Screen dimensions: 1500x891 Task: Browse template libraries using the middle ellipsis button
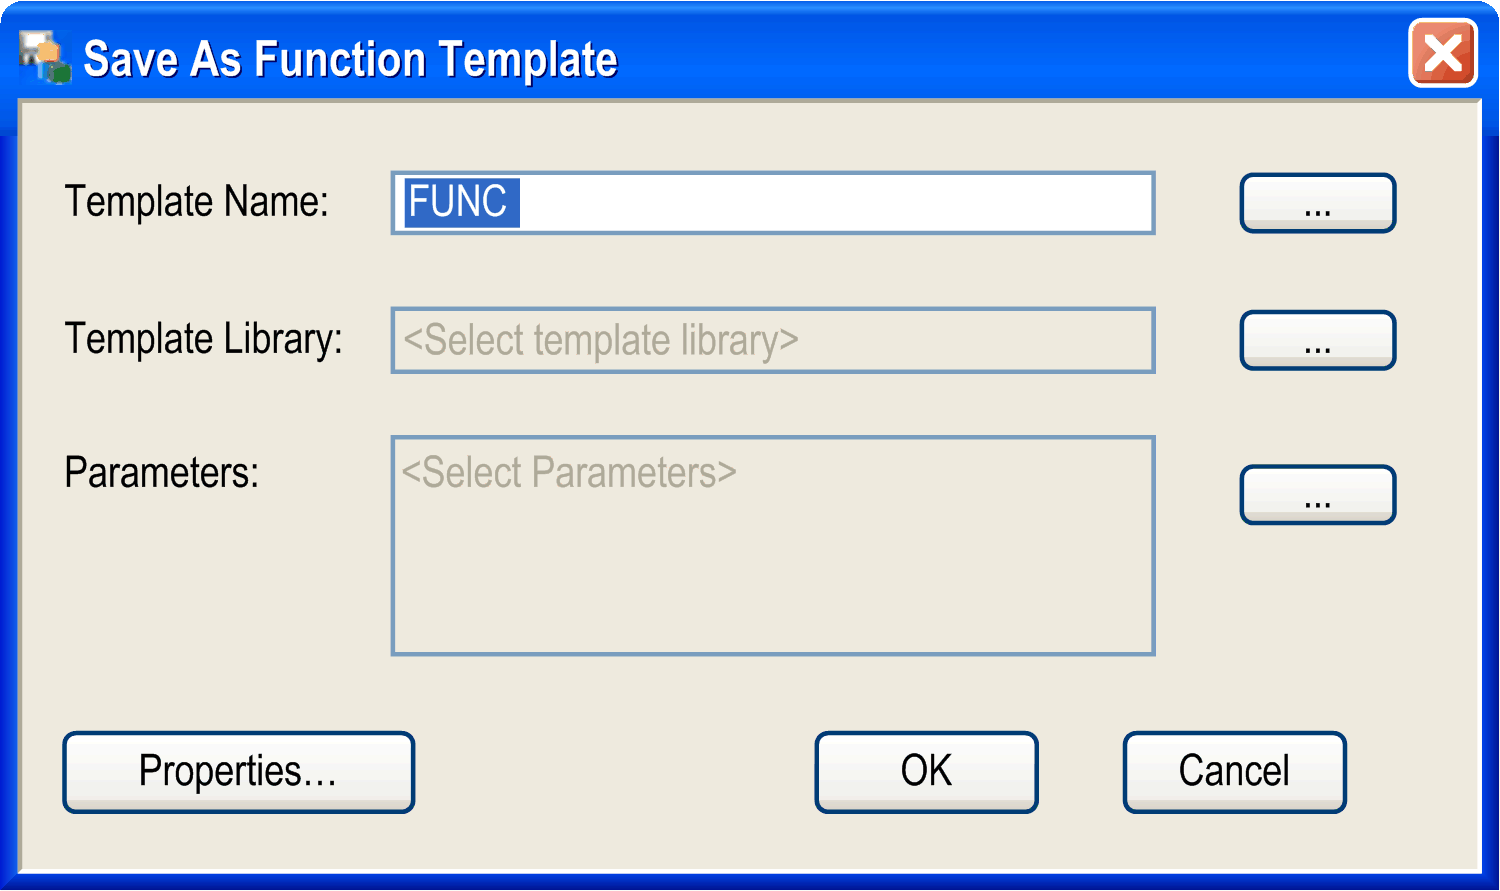1317,340
